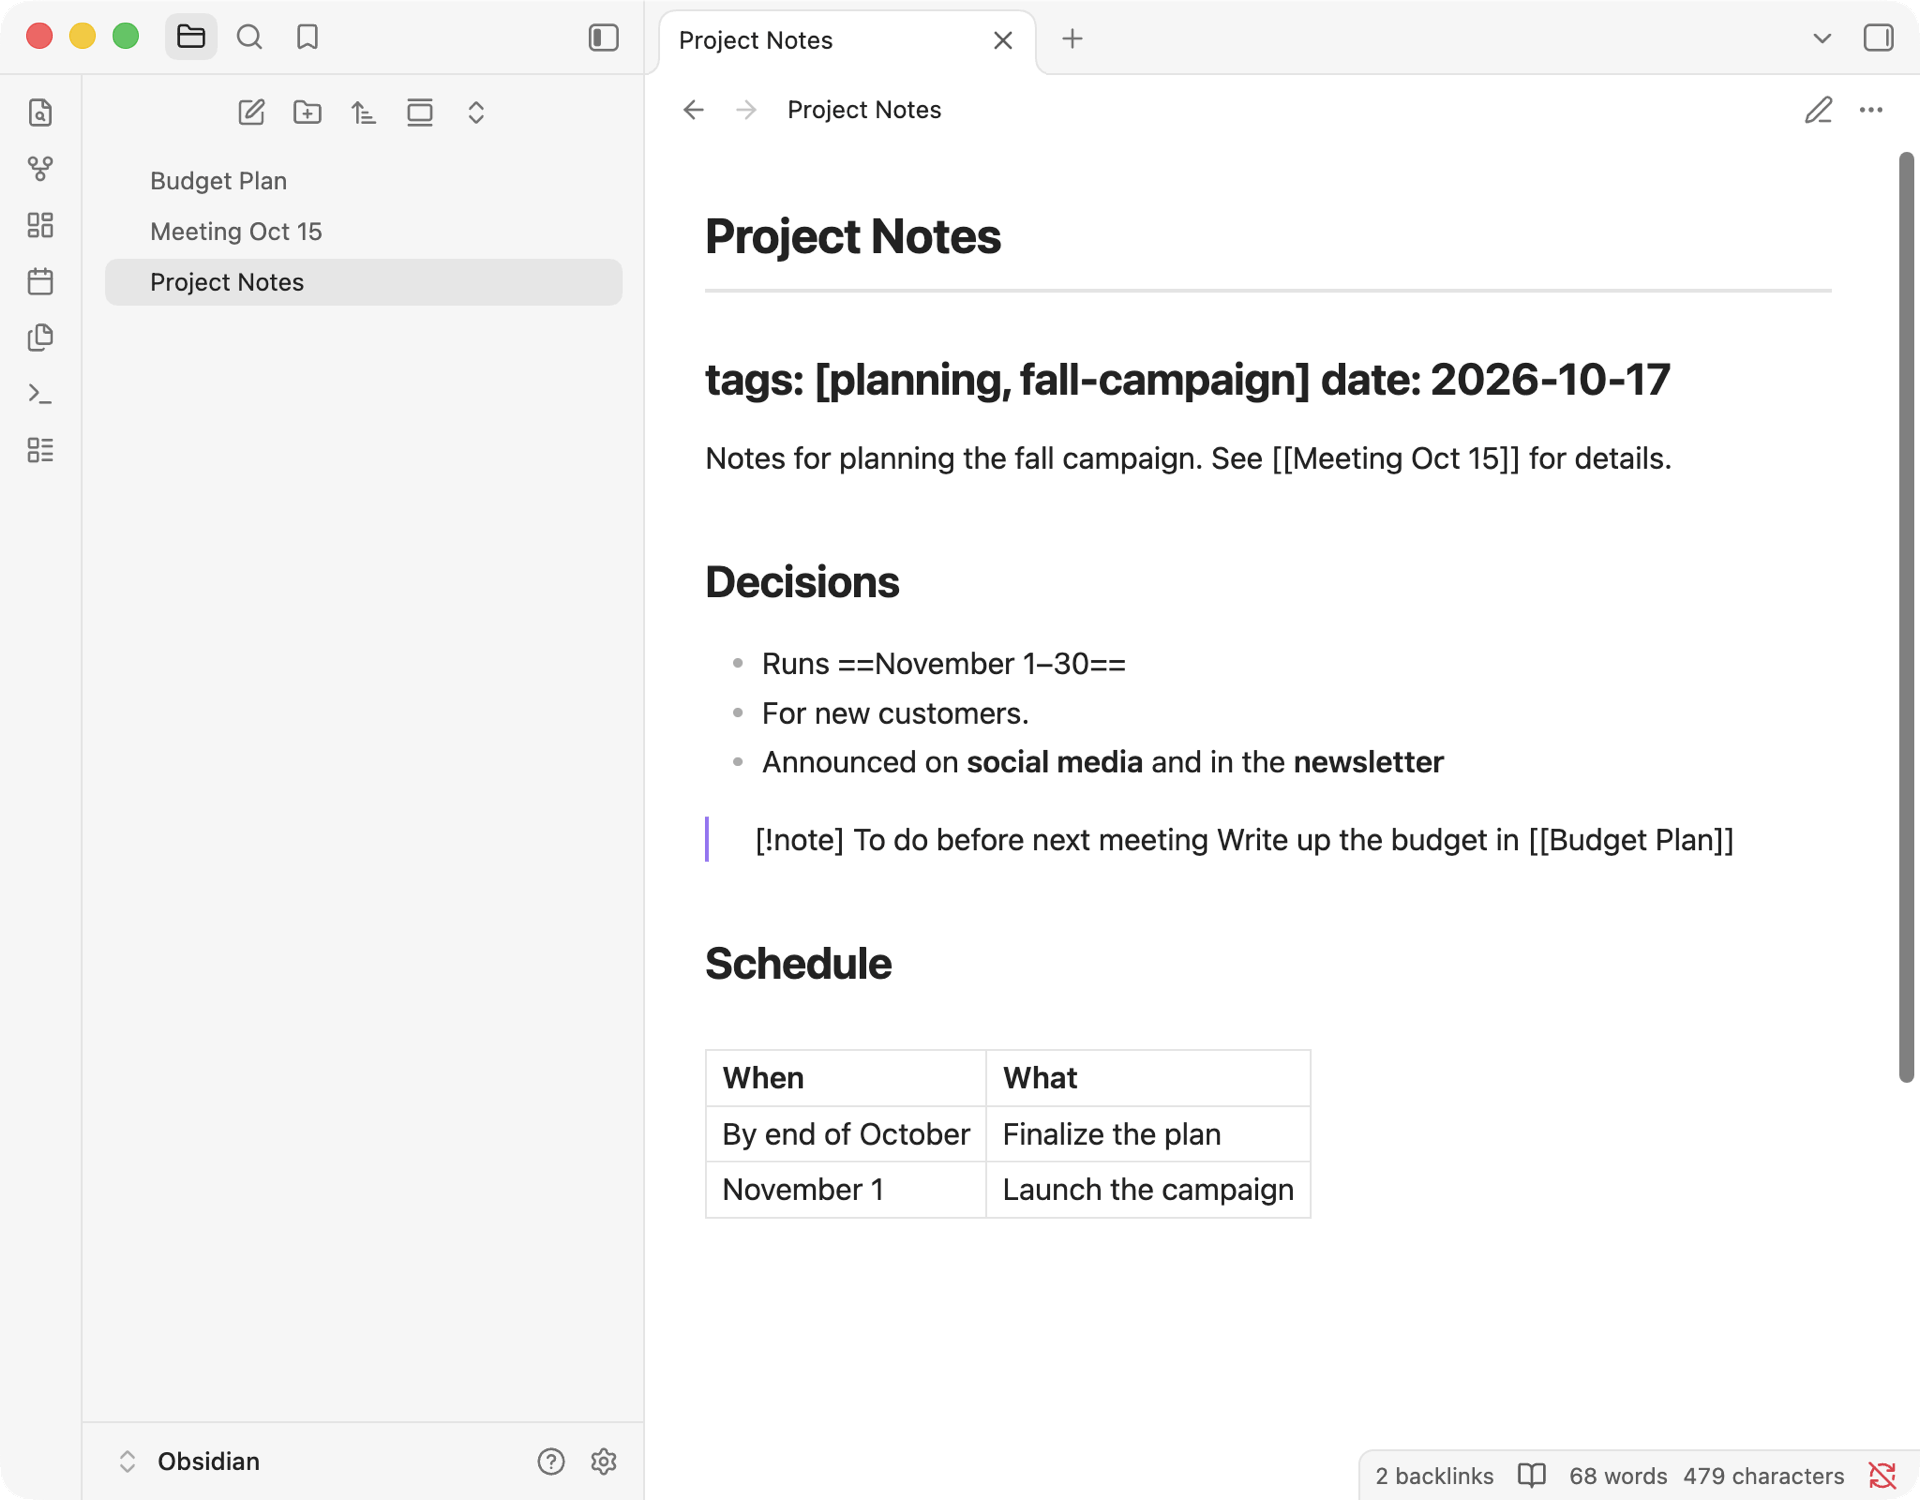Change the file sort order
Screen dimensions: 1920x1500
click(x=363, y=112)
